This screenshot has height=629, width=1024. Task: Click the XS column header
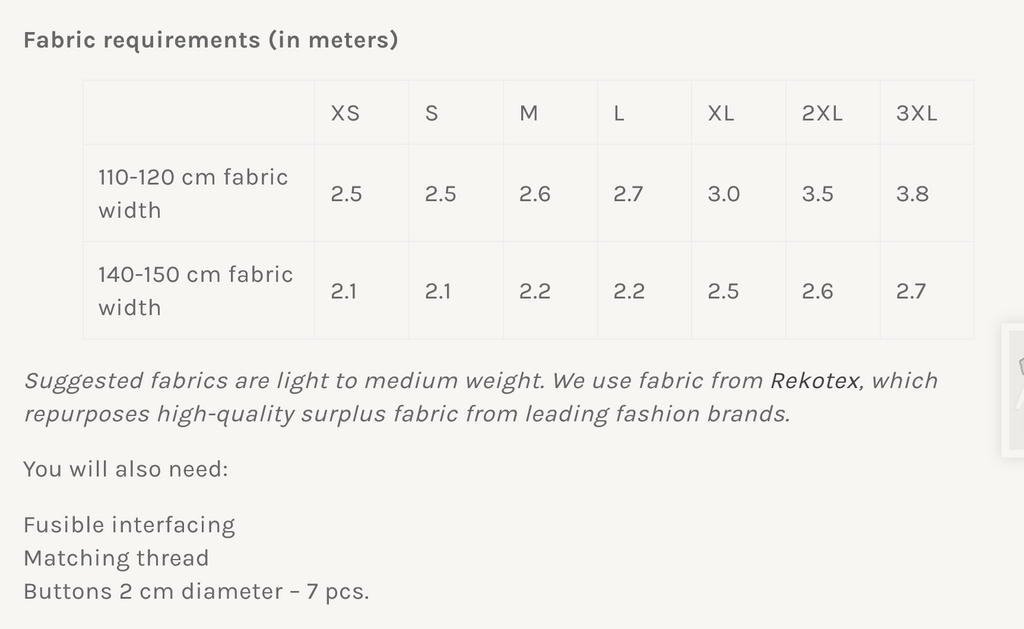tap(345, 113)
